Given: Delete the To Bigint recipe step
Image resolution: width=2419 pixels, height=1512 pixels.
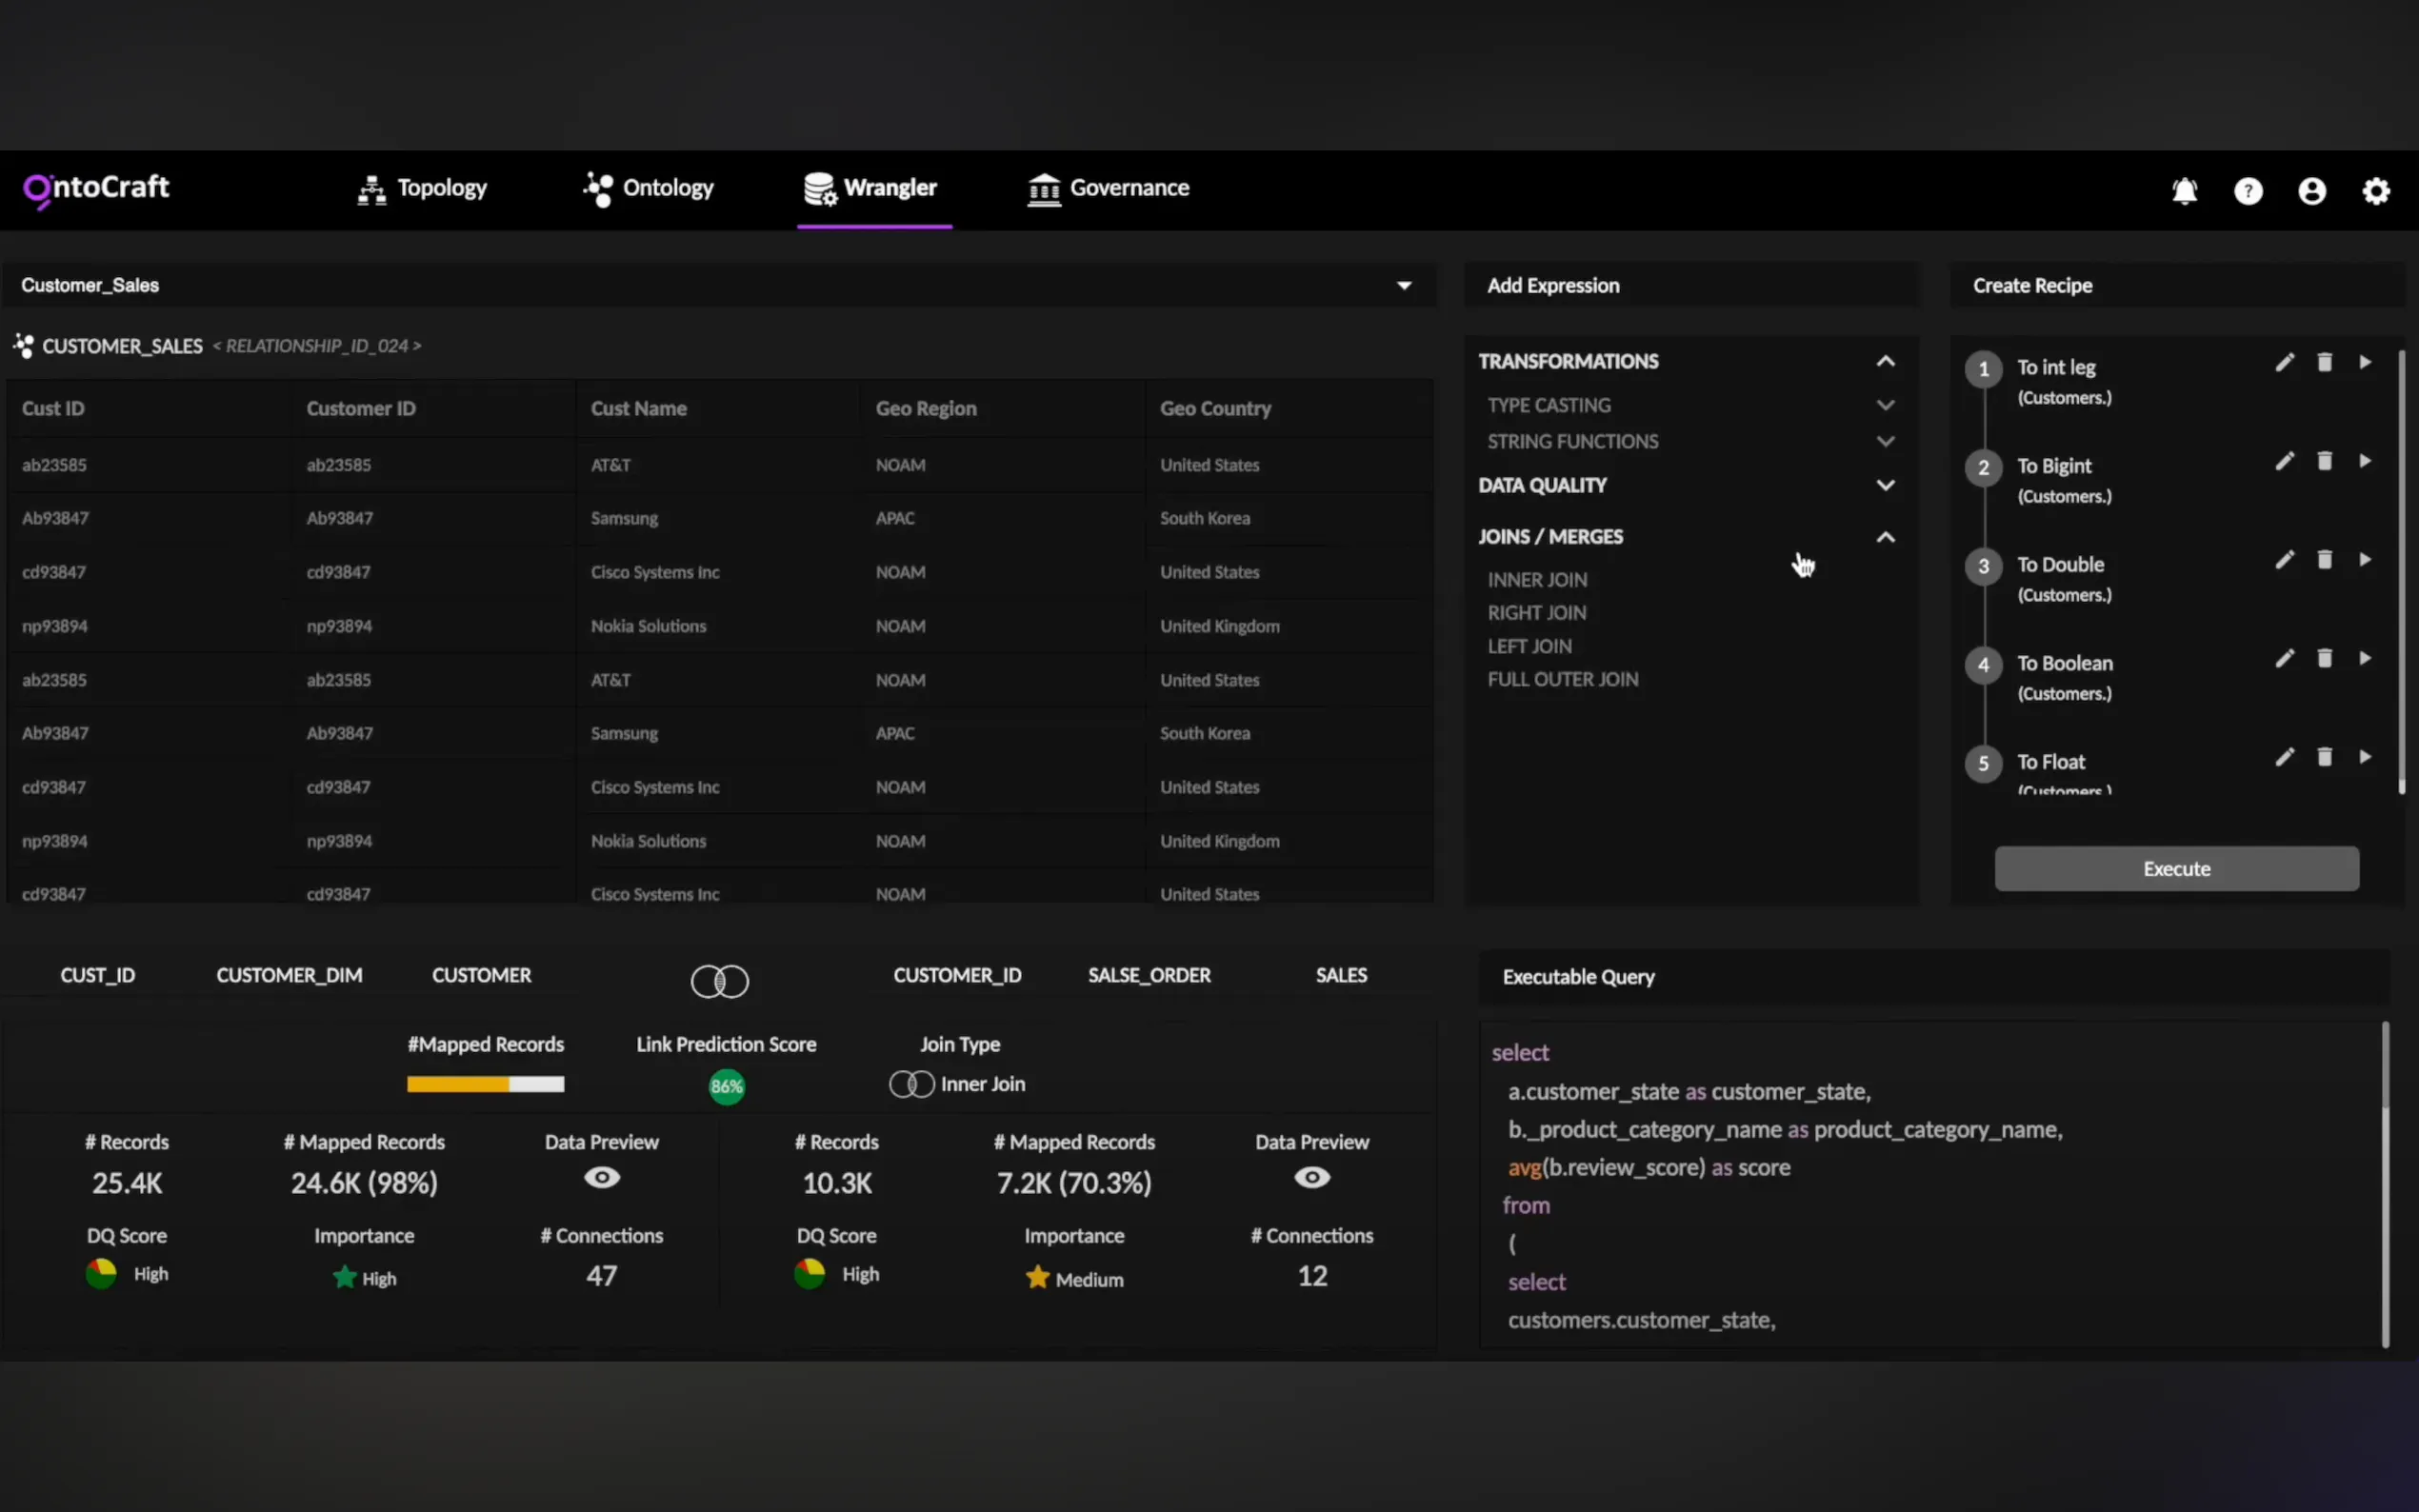Looking at the screenshot, I should click(x=2324, y=461).
